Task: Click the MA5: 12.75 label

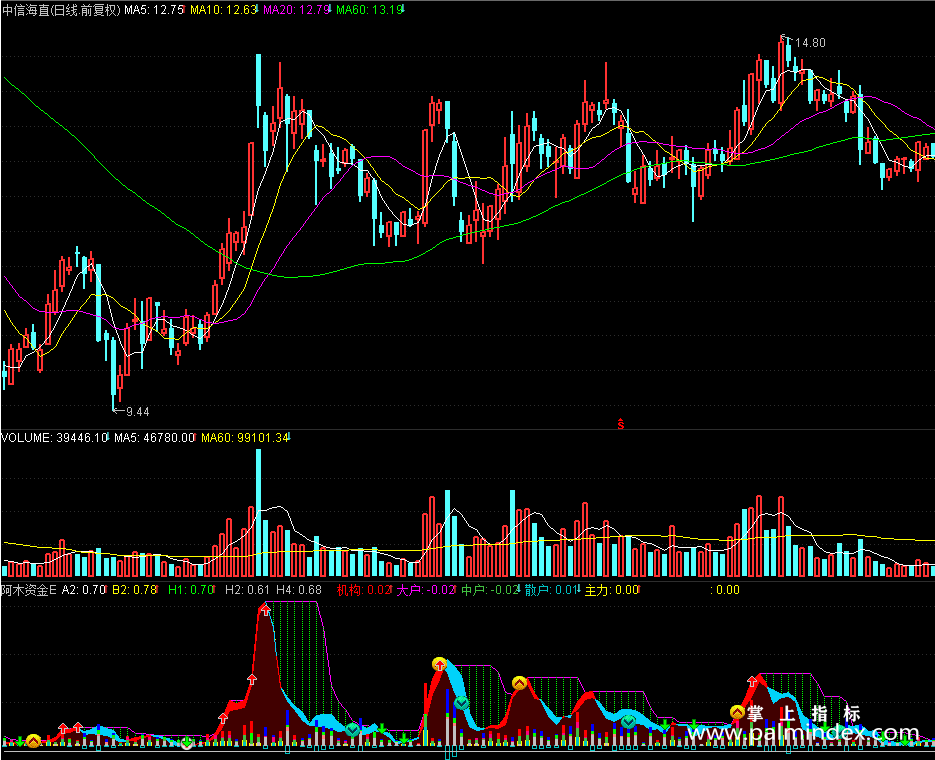Action: click(x=153, y=10)
